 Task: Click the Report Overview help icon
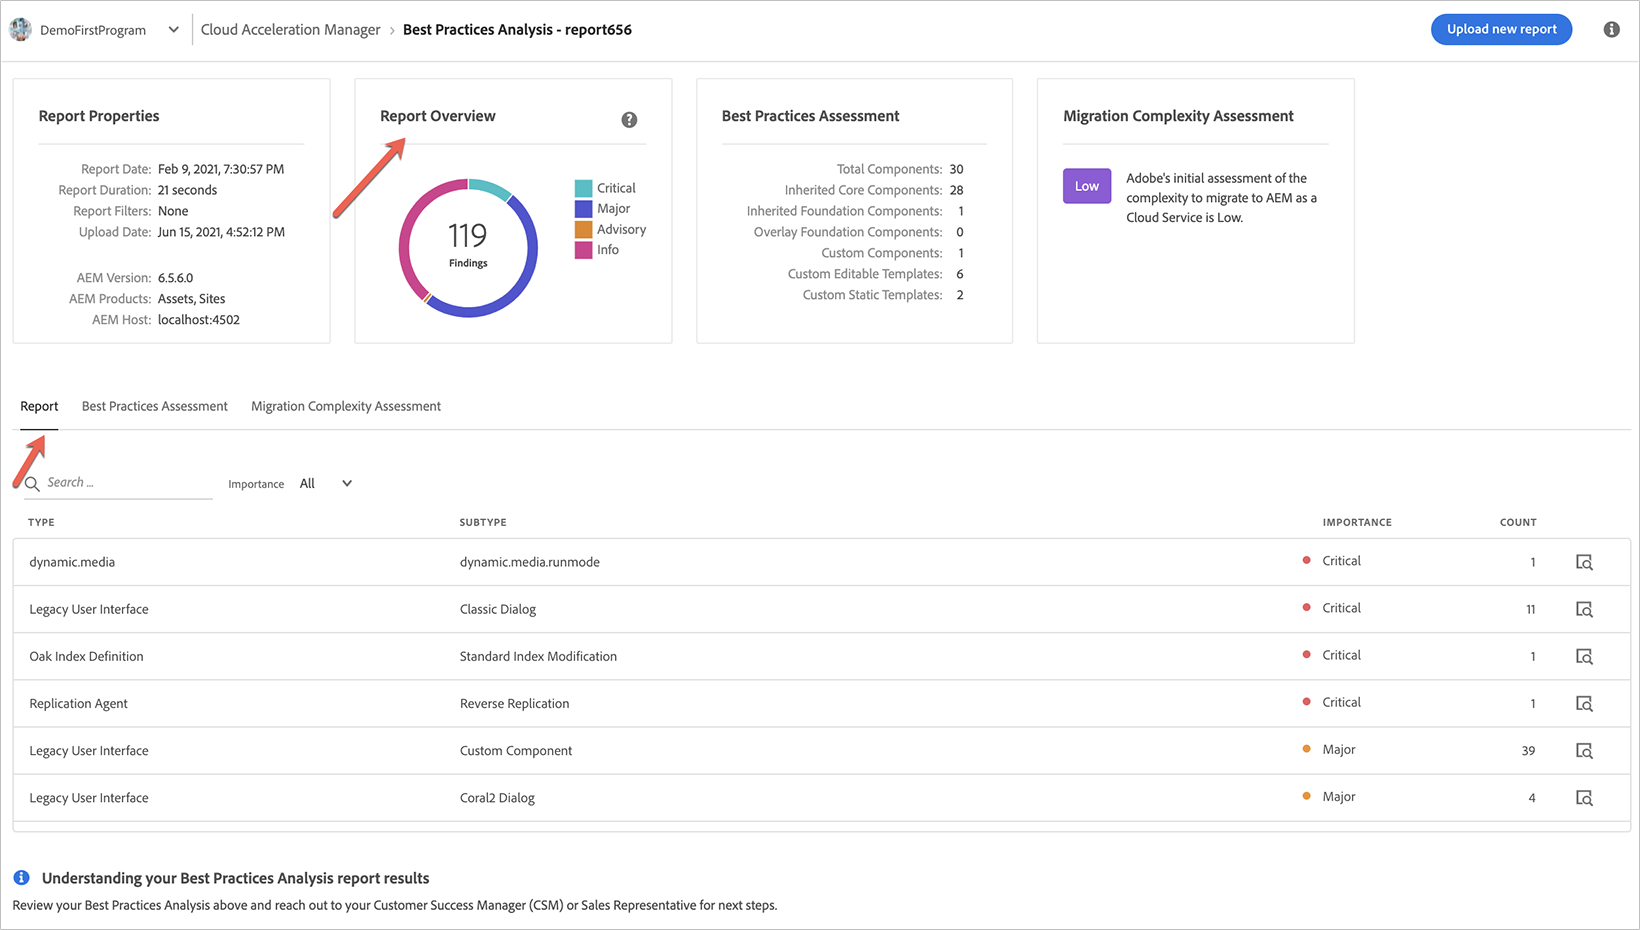point(629,120)
